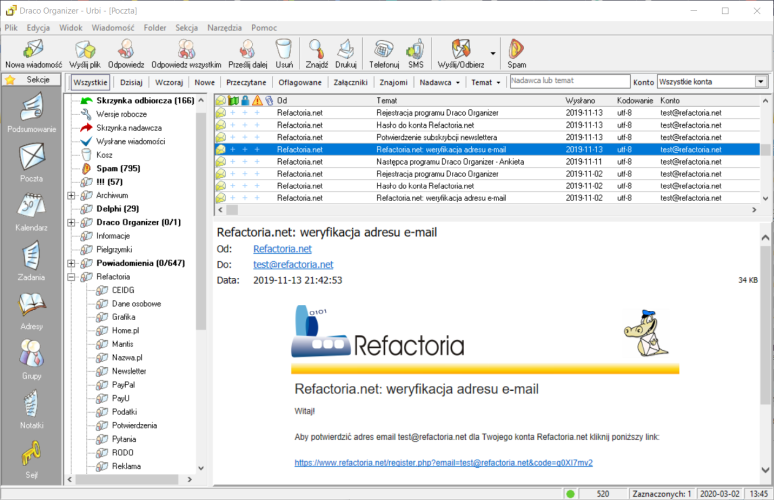Open Podsumowanie section in sidebar
The height and width of the screenshot is (500, 774).
coord(32,114)
